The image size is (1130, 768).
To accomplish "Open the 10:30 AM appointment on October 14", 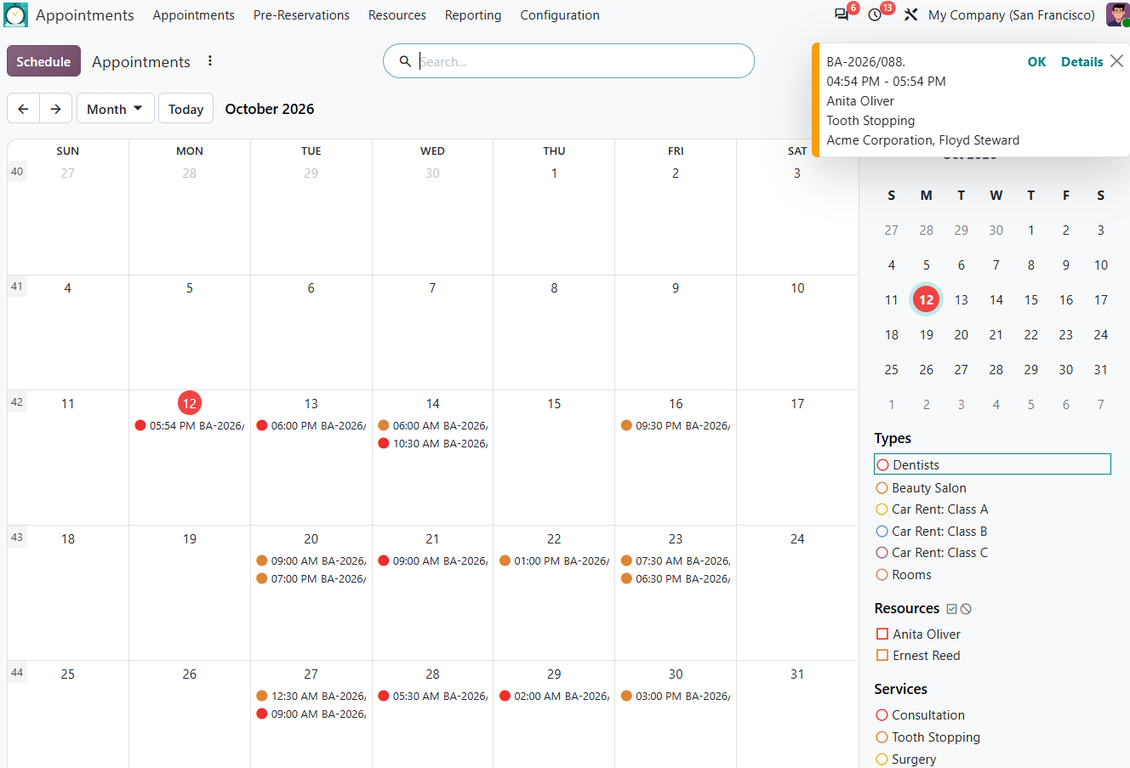I will 432,444.
